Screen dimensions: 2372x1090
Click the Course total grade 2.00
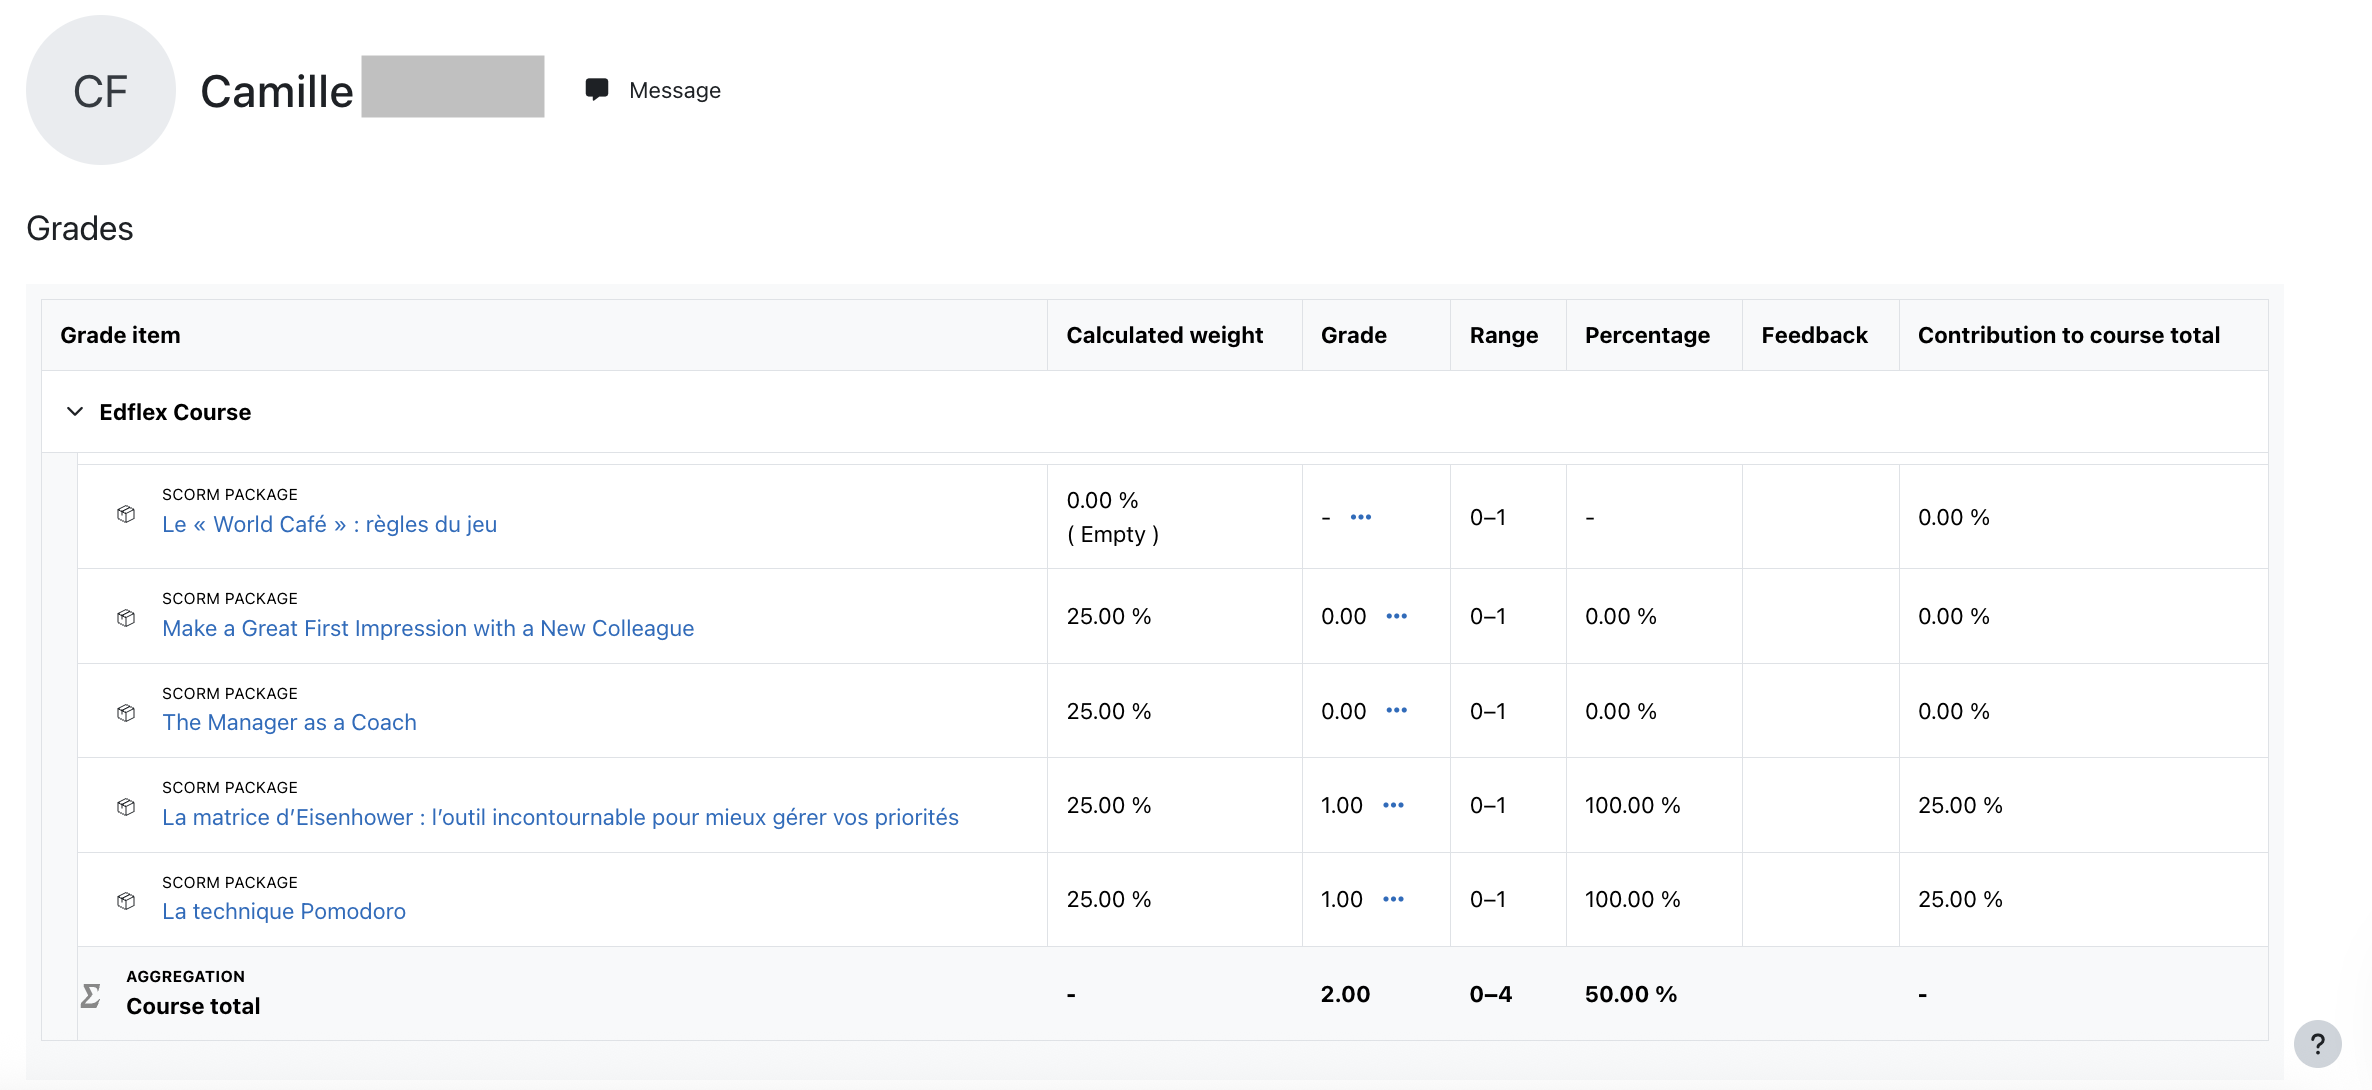1345,994
